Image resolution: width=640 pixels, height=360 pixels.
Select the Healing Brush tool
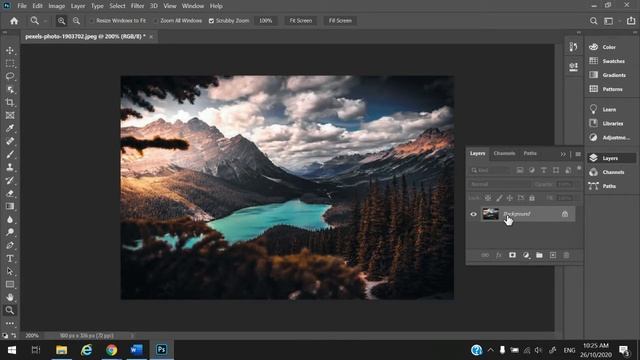(x=10, y=141)
